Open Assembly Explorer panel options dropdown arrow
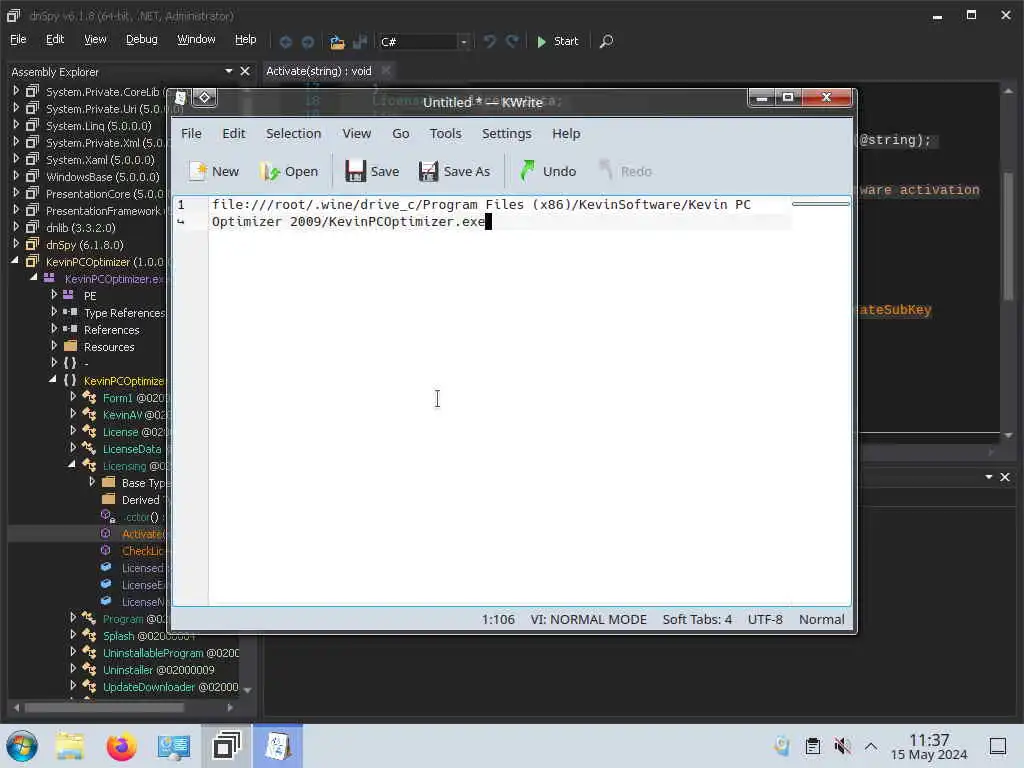This screenshot has height=768, width=1024. coord(229,71)
